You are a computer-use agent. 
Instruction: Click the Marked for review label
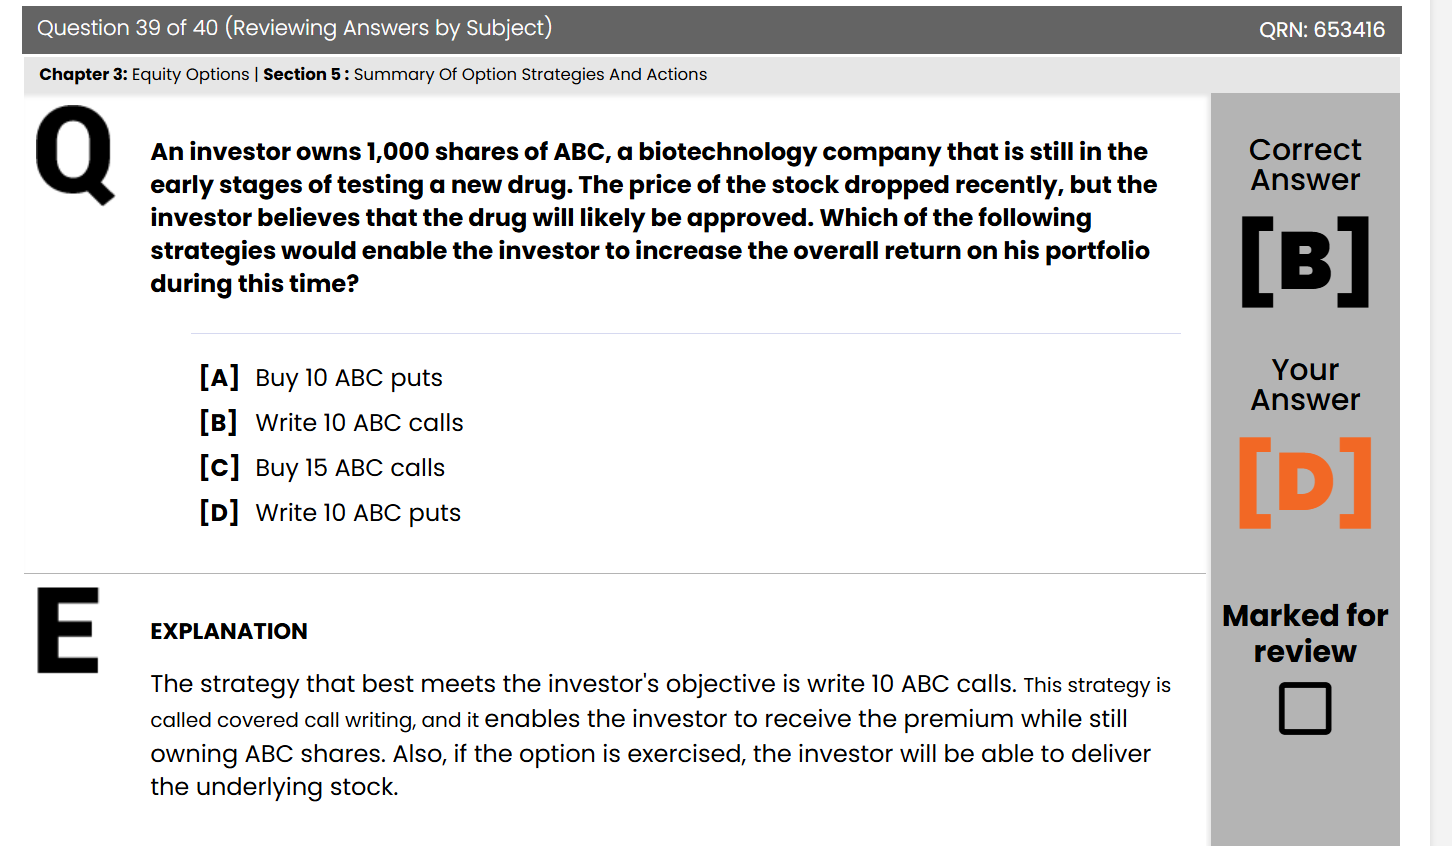(1304, 633)
